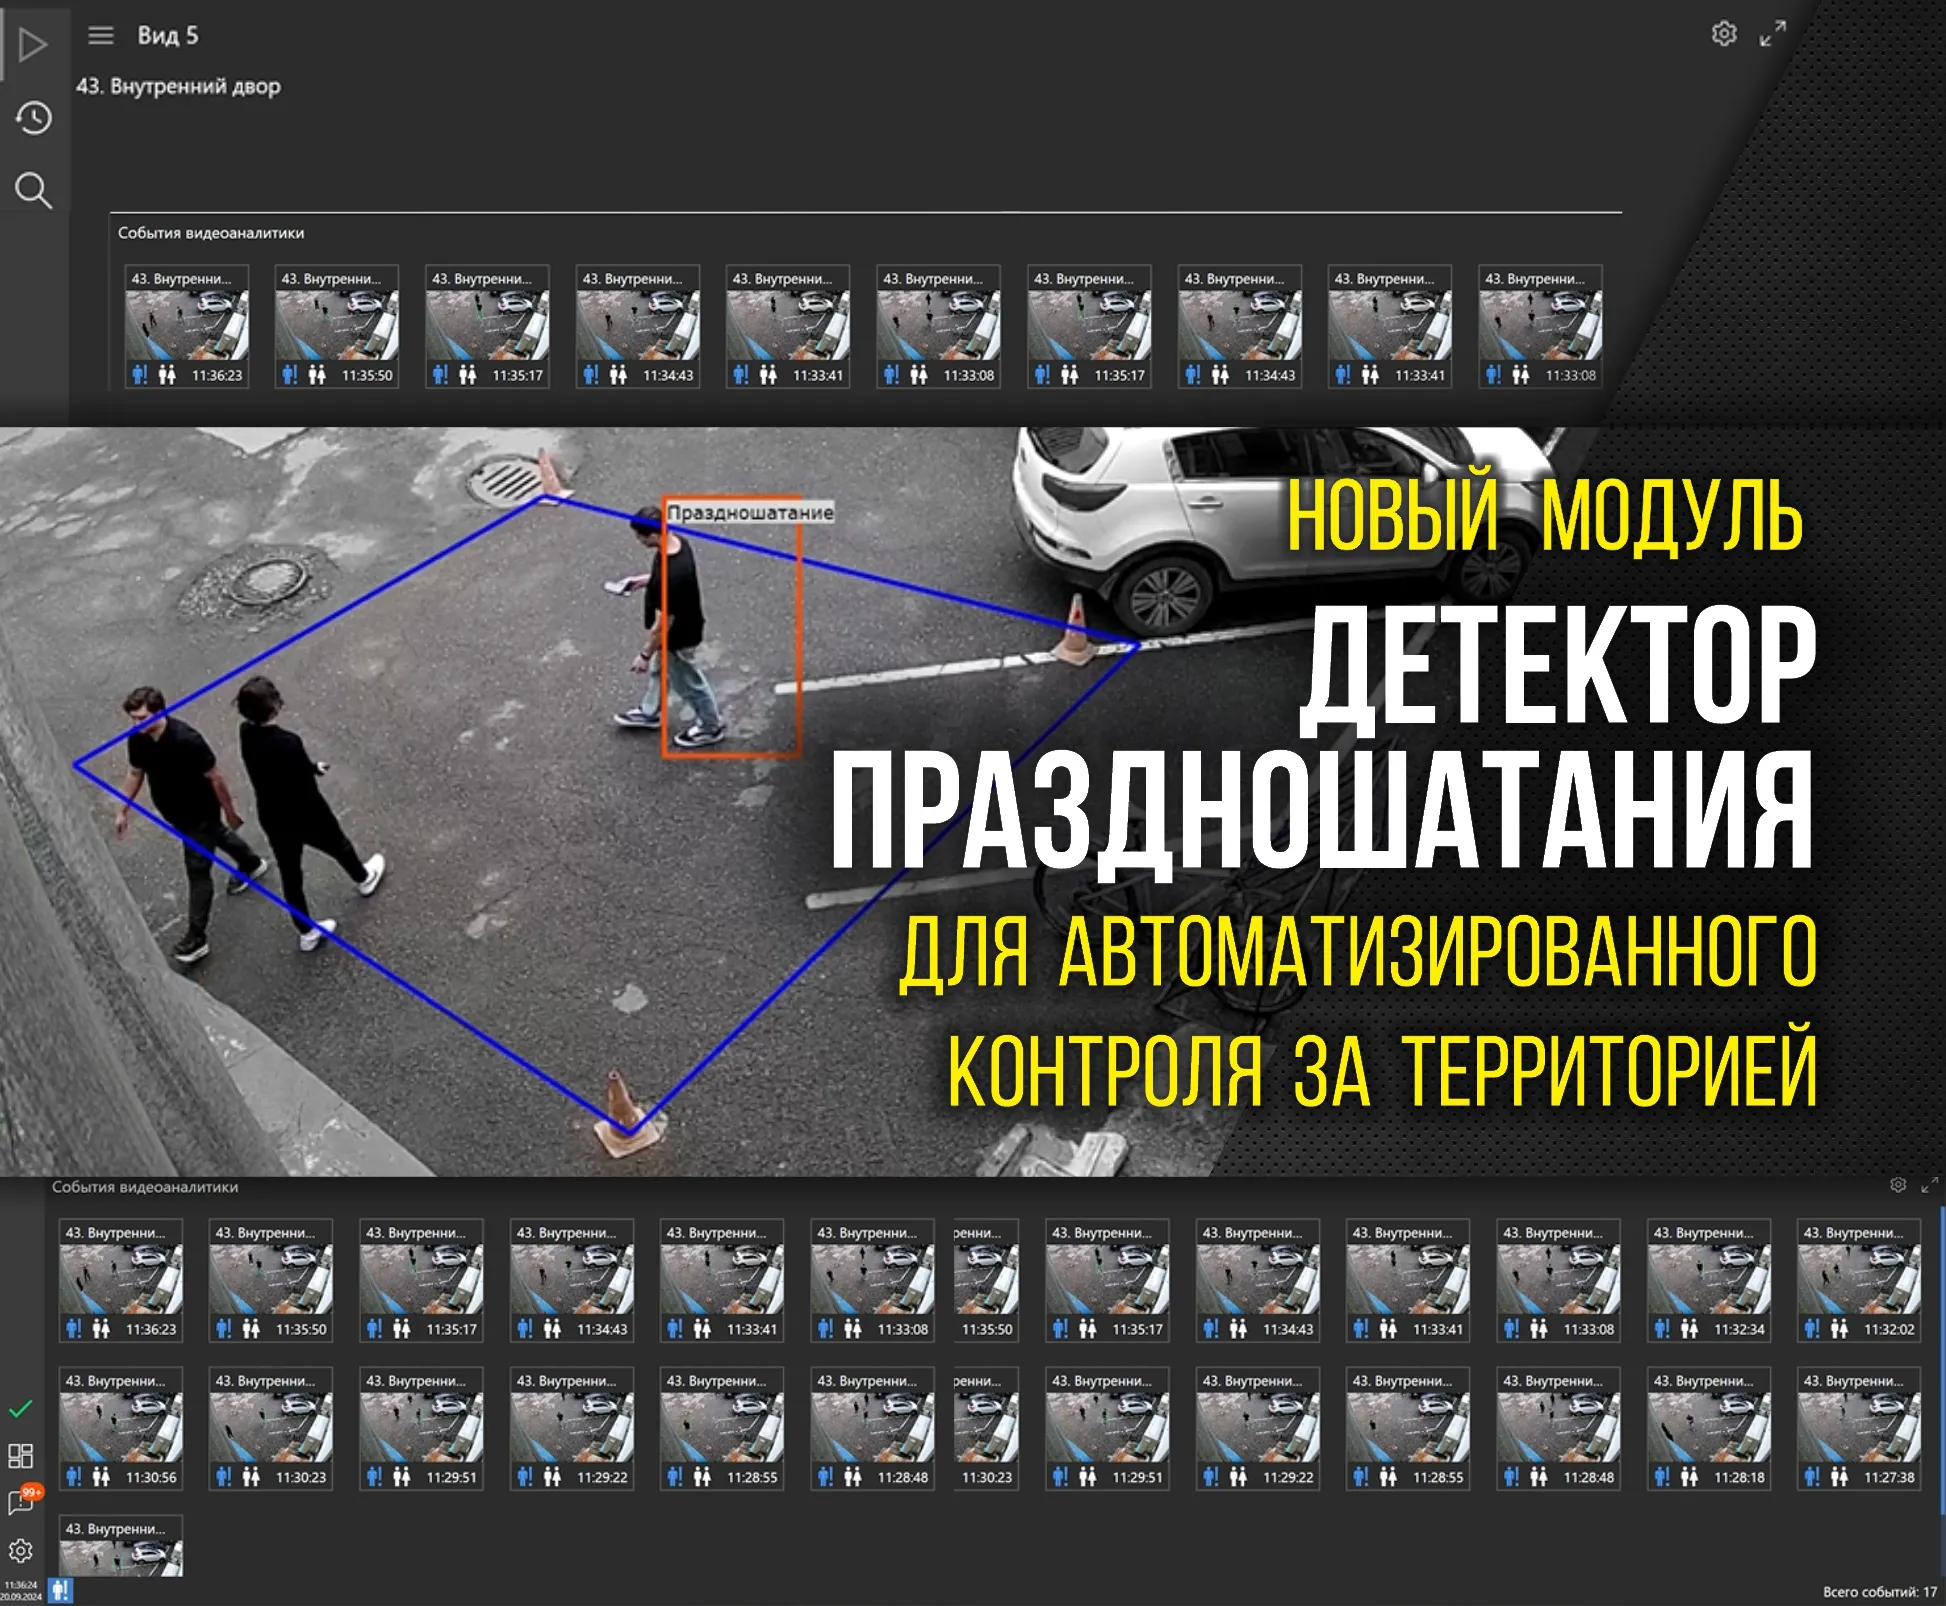Viewport: 1946px width, 1606px height.
Task: Open events panel settings gear icon
Action: click(1898, 1185)
